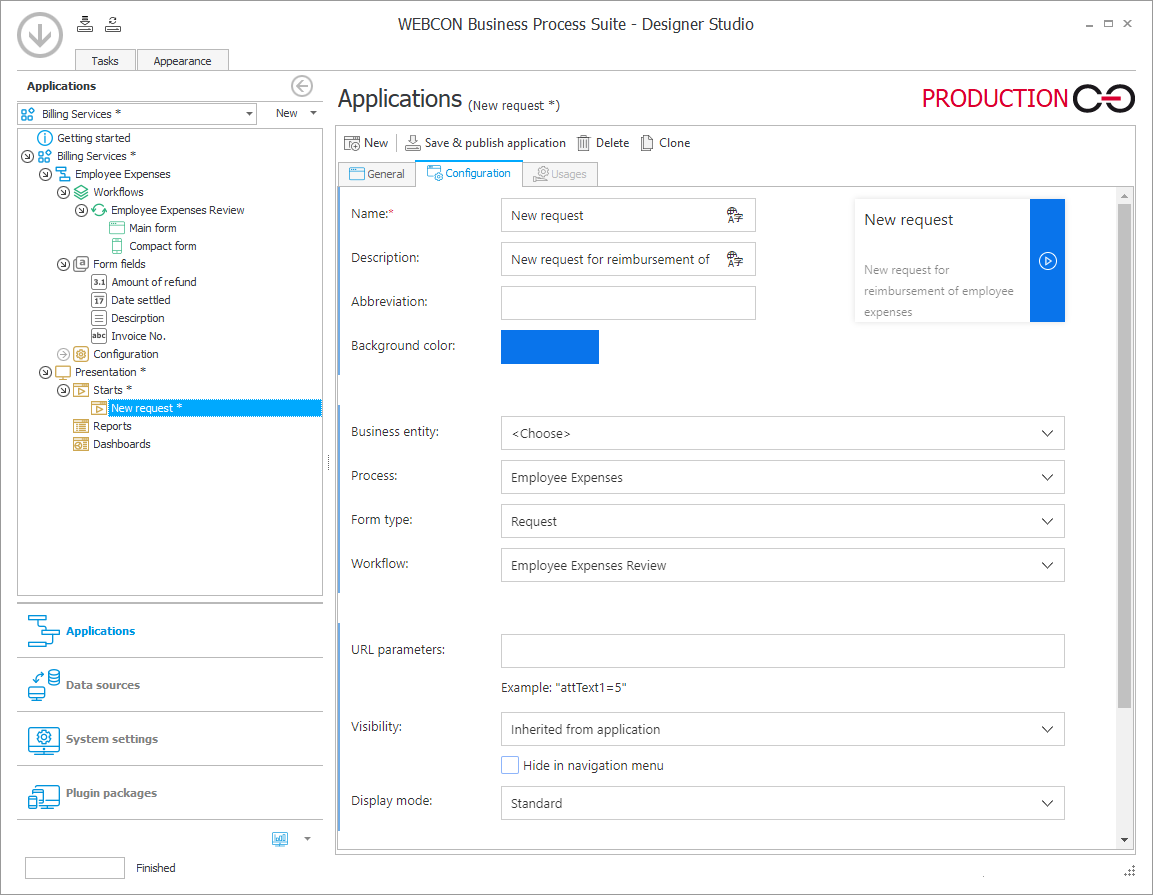Switch to the Usages tab

(x=560, y=174)
